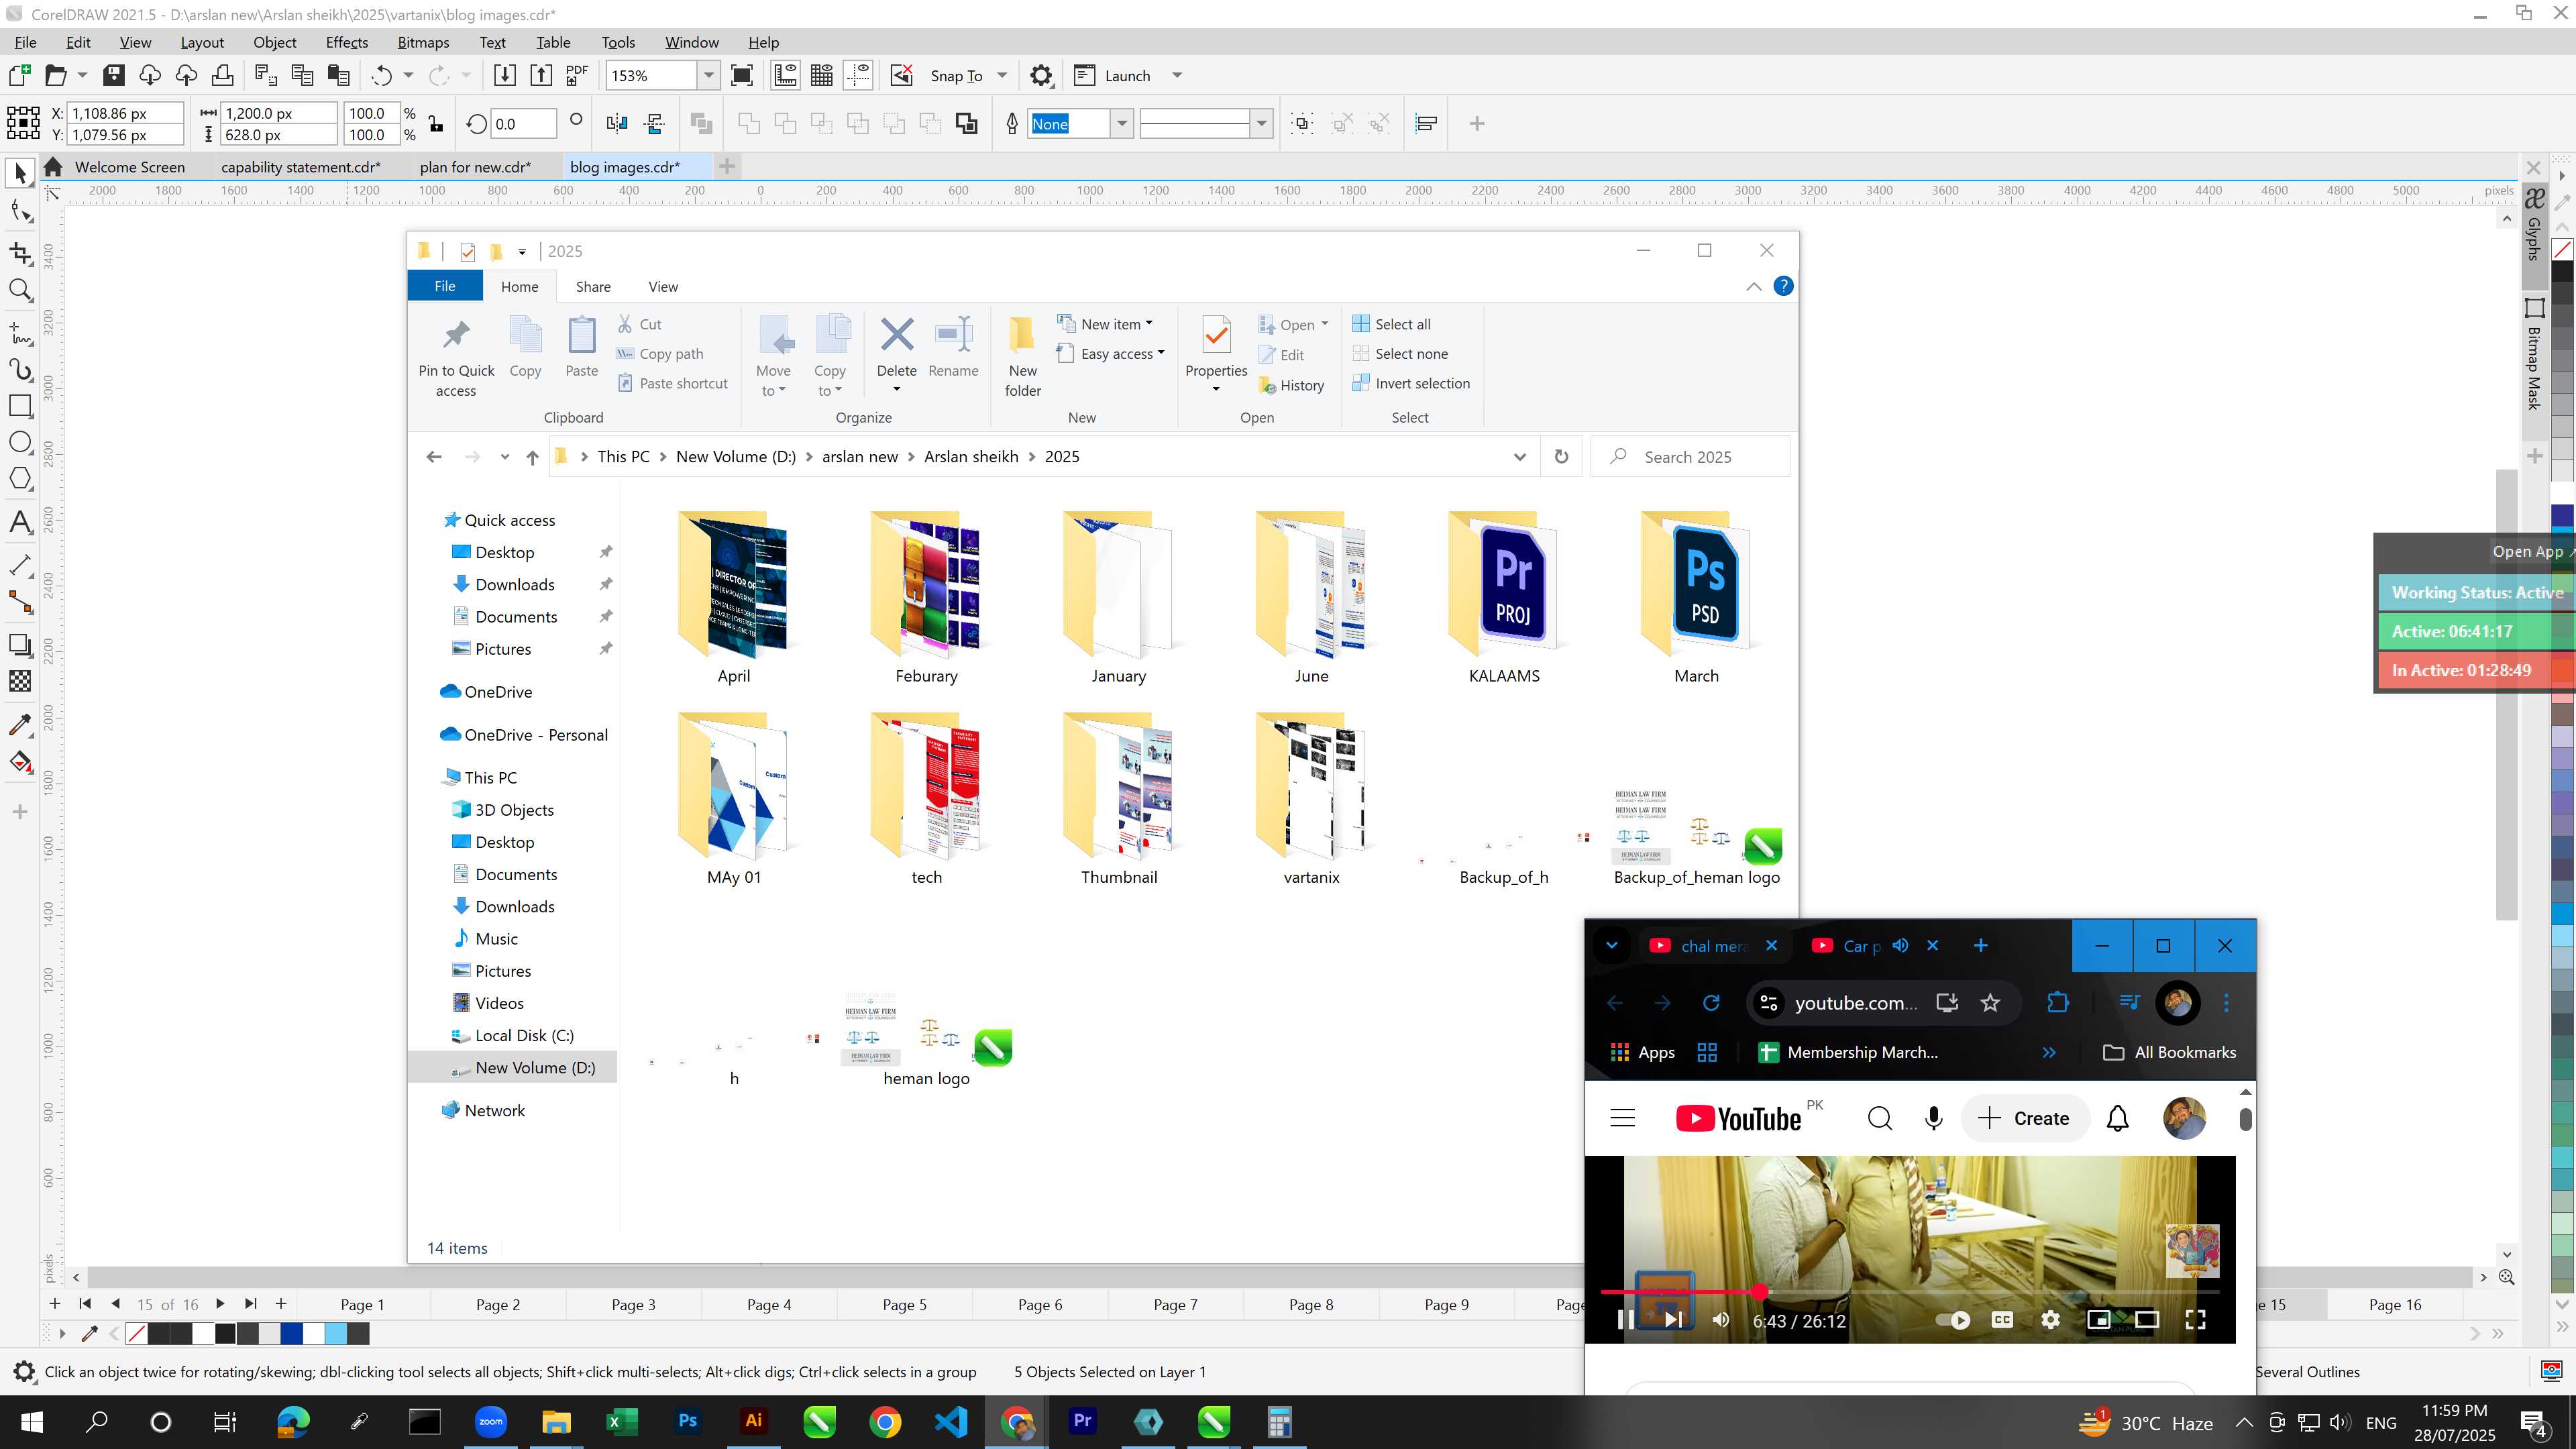Select the Transparency tool in toolbox
The height and width of the screenshot is (1449, 2576).
pyautogui.click(x=20, y=681)
